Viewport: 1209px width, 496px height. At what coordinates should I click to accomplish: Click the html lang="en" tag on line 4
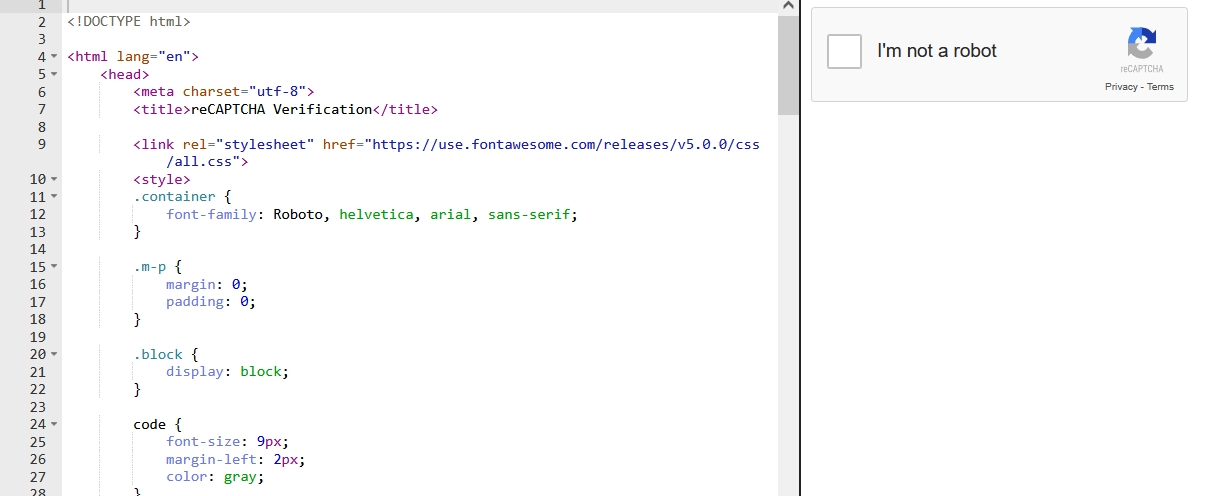[133, 56]
